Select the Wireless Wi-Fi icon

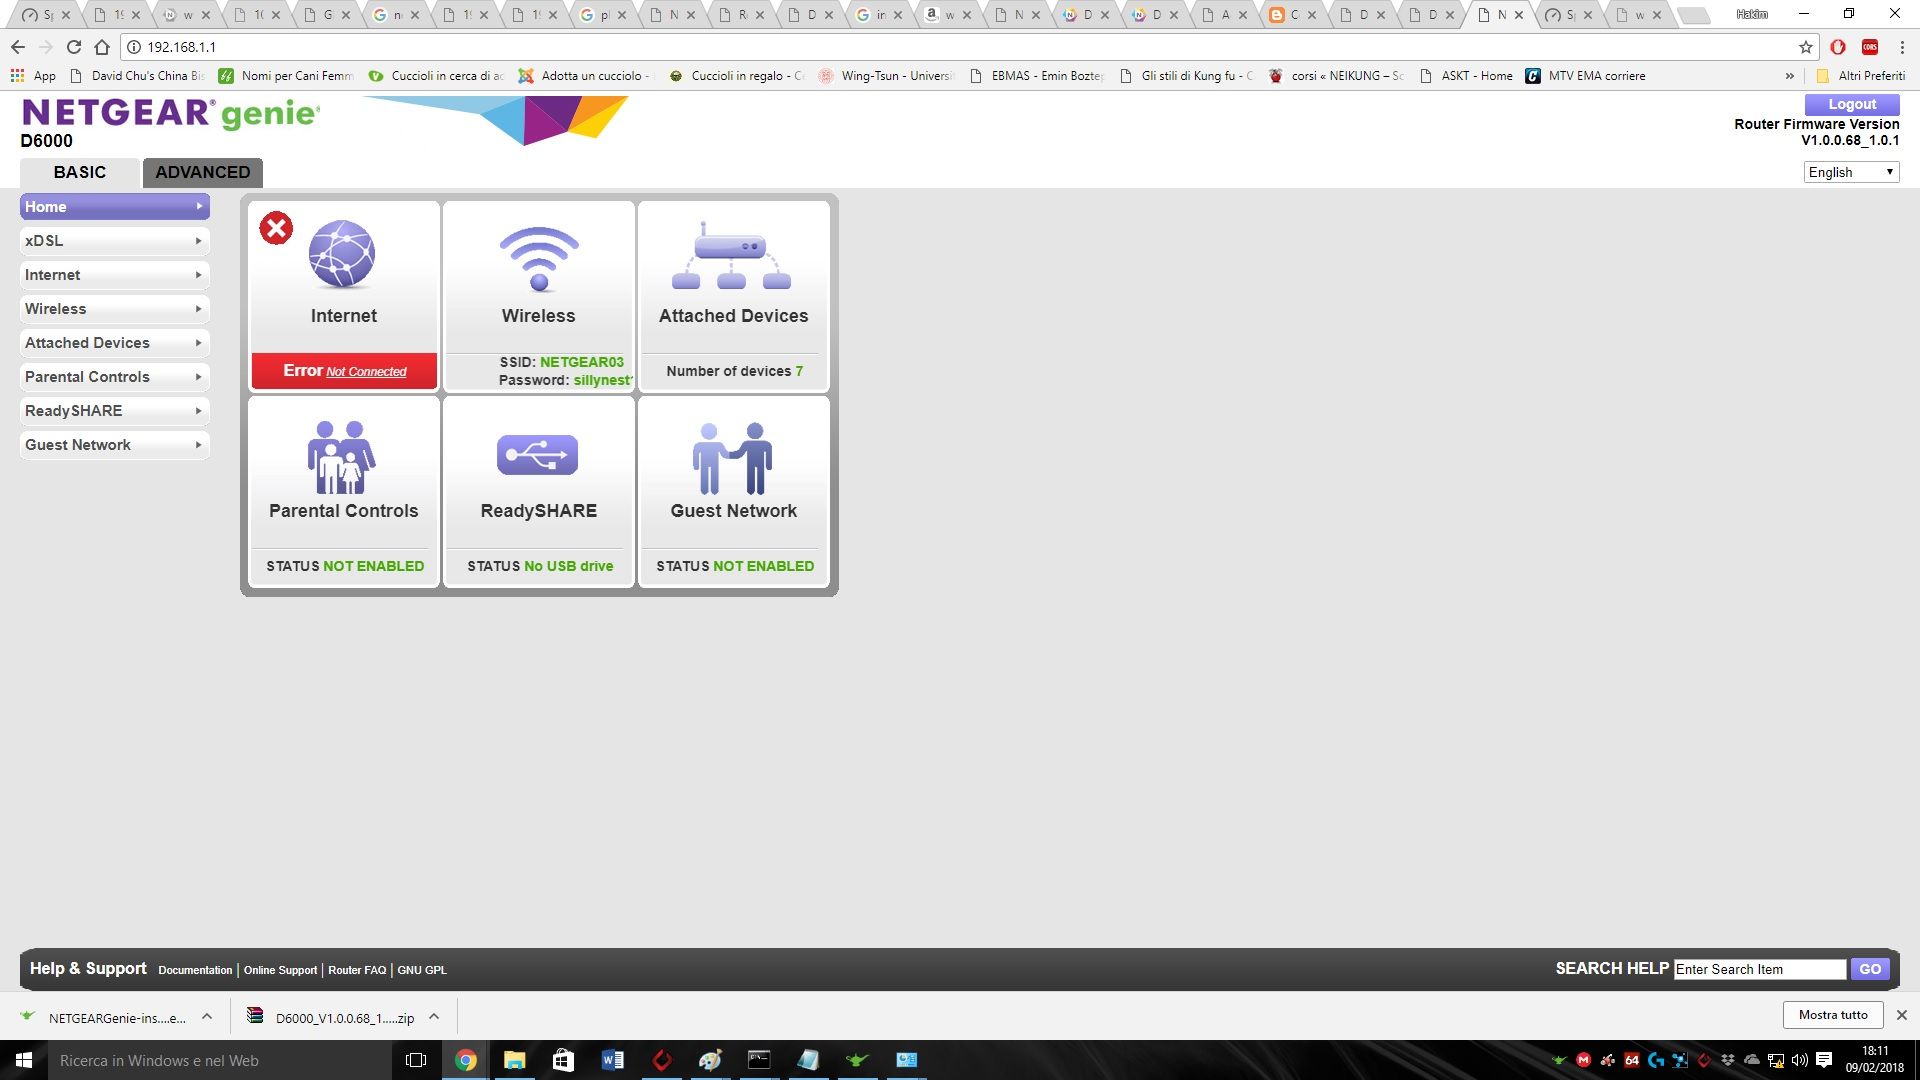pos(538,258)
